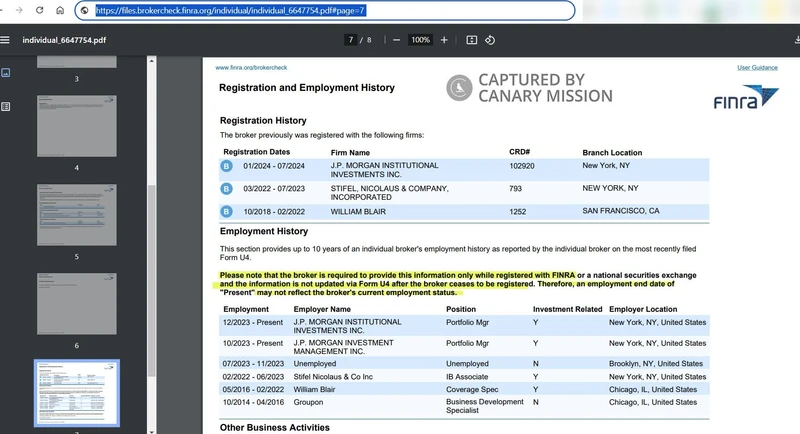
Task: Click employment dates 12/2023 - Present
Action: pyautogui.click(x=253, y=322)
